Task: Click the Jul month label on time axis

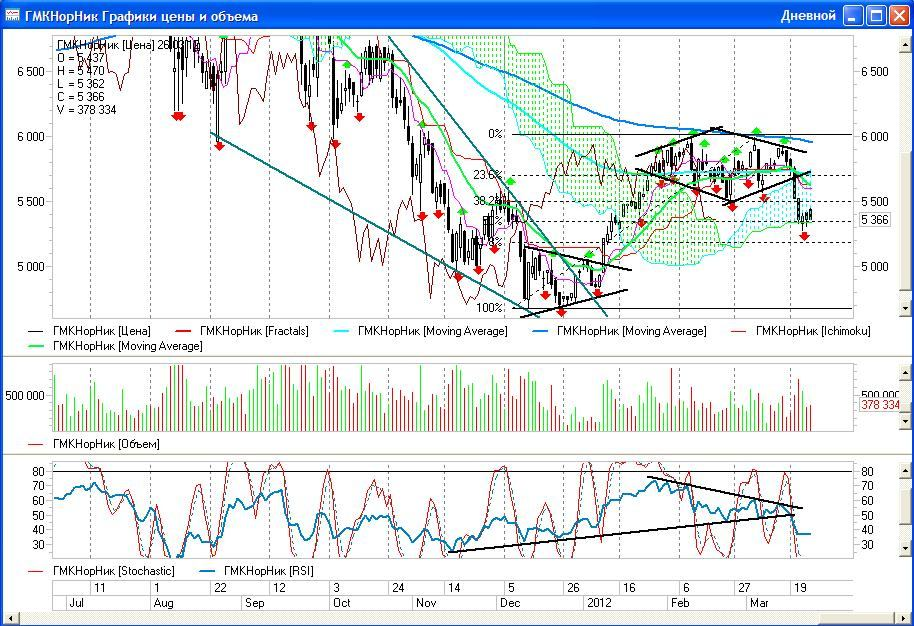Action: tap(76, 603)
